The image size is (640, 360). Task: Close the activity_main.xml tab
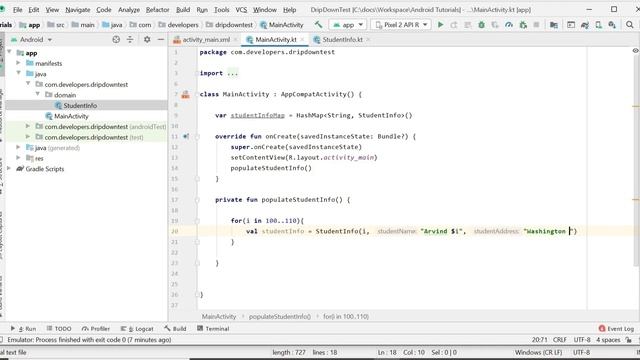click(236, 39)
